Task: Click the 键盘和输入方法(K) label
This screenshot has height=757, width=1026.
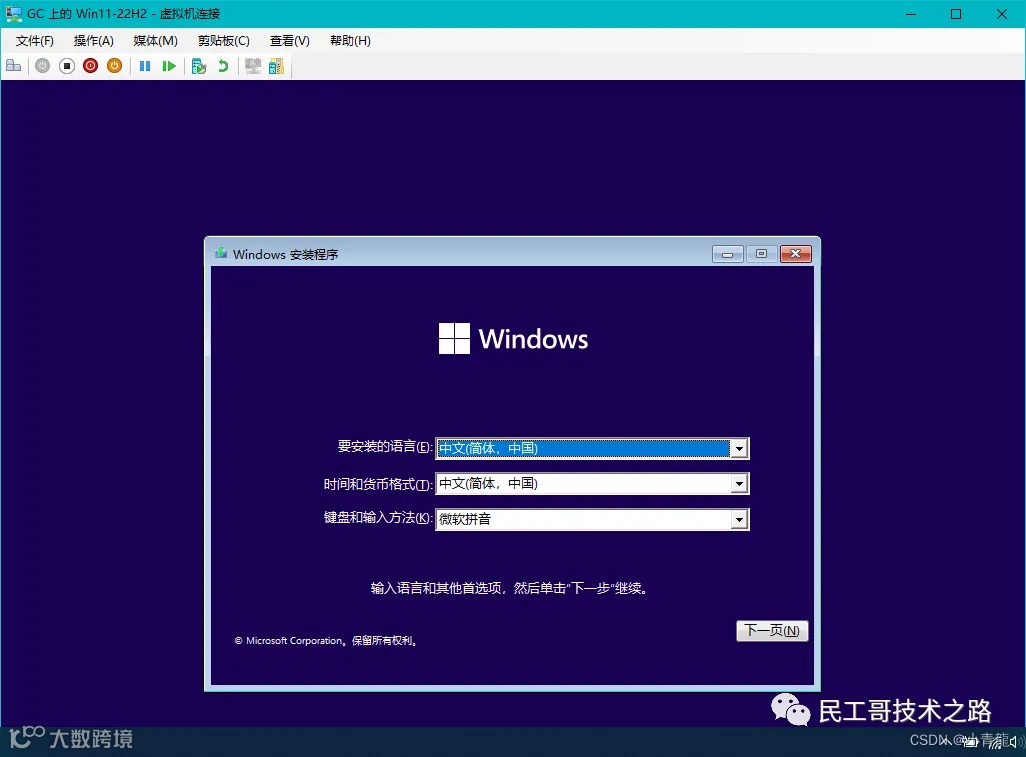Action: (x=378, y=518)
